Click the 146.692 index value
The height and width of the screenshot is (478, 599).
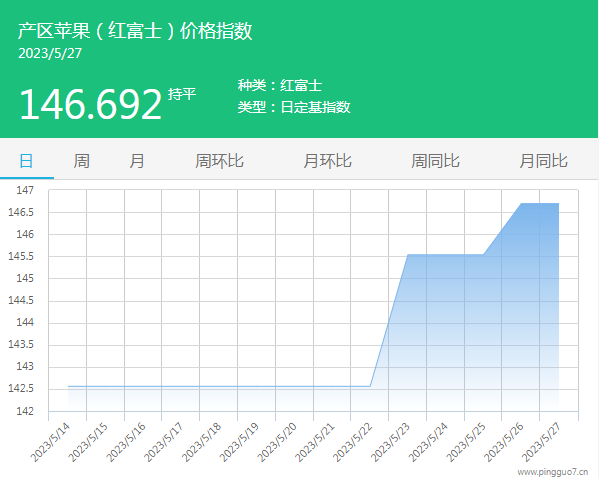click(x=91, y=104)
